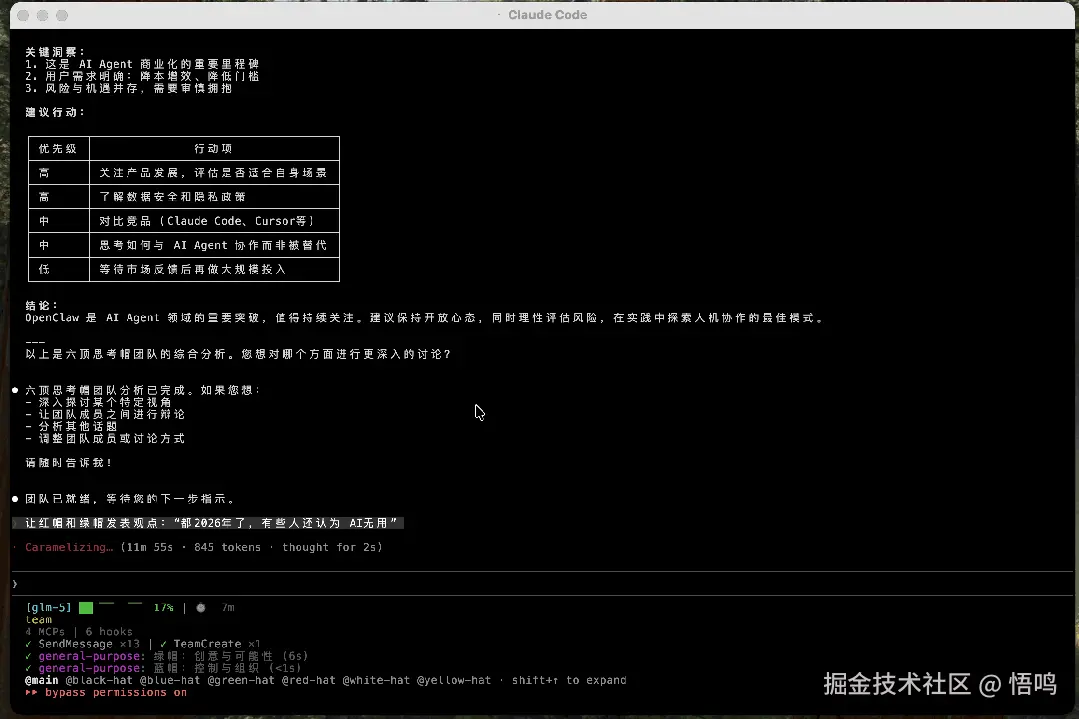Select the @blue-hat agent

point(170,680)
